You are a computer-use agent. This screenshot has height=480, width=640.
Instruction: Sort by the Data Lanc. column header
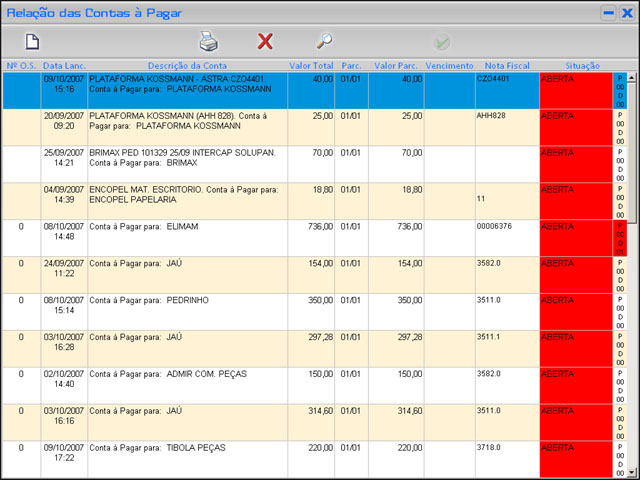click(x=64, y=65)
